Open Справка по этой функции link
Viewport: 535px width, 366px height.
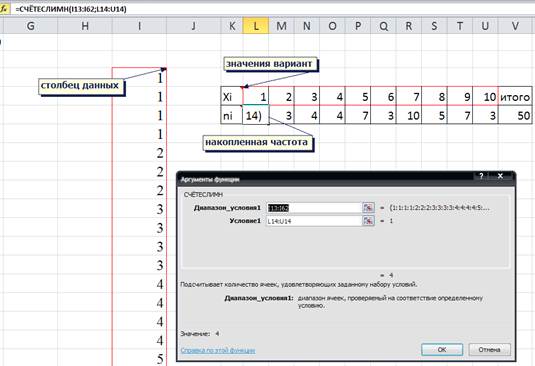[218, 350]
